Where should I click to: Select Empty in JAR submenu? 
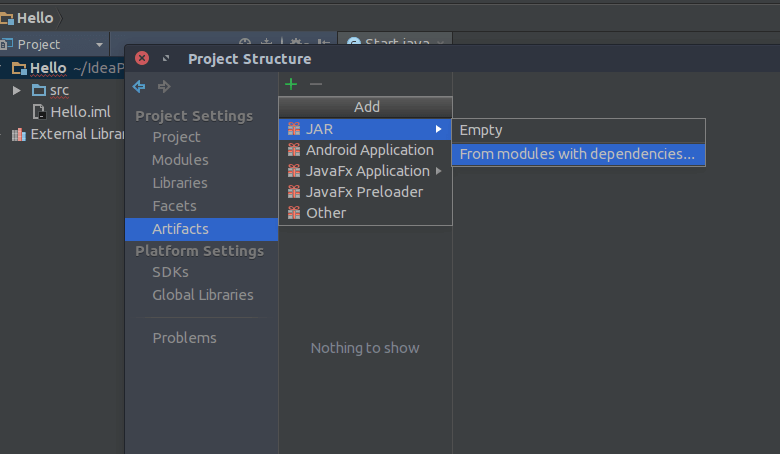coord(481,130)
